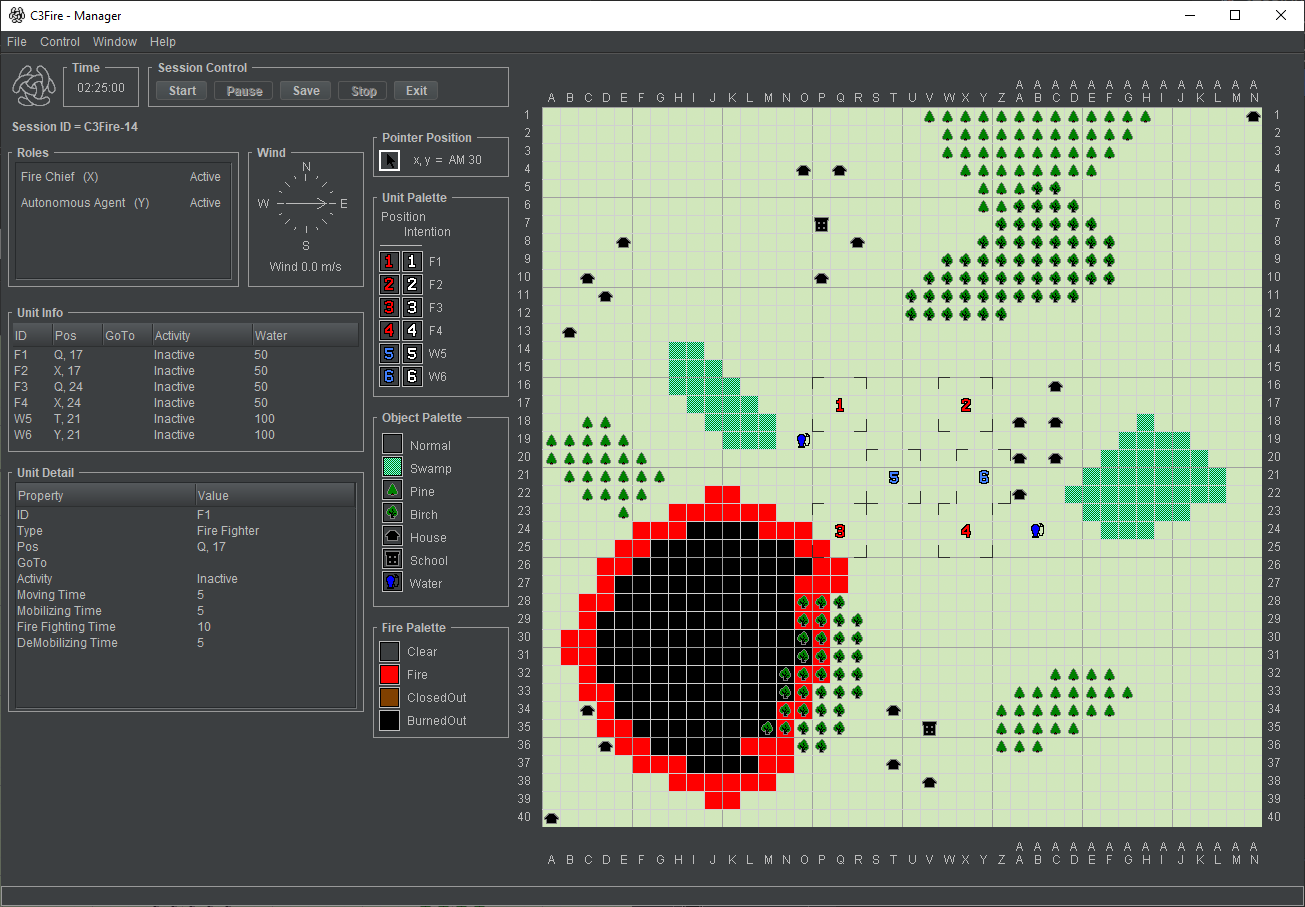Viewport: 1305px width, 907px height.
Task: Pick the House object icon
Action: 392,536
